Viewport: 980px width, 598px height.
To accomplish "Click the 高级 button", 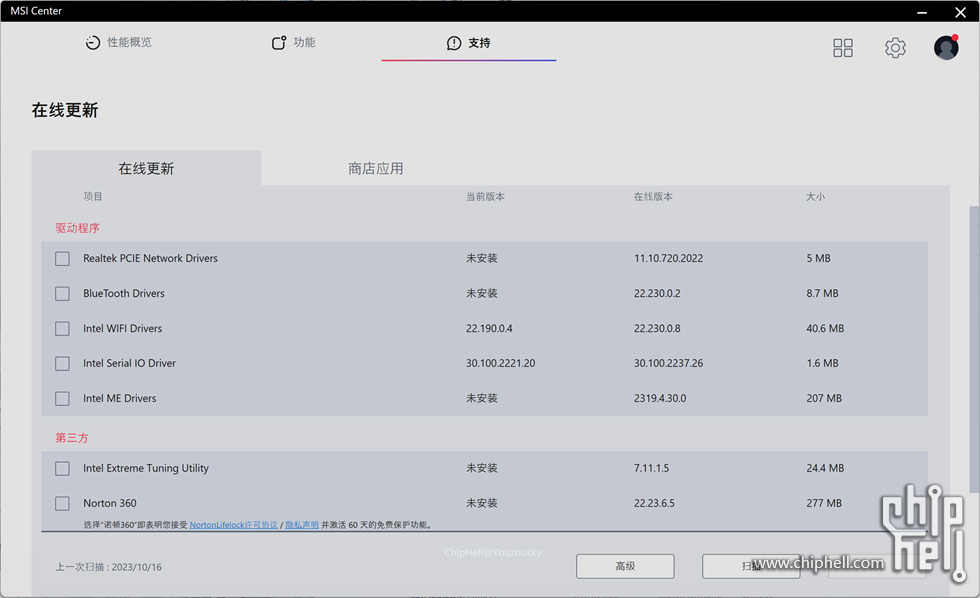I will [x=625, y=566].
